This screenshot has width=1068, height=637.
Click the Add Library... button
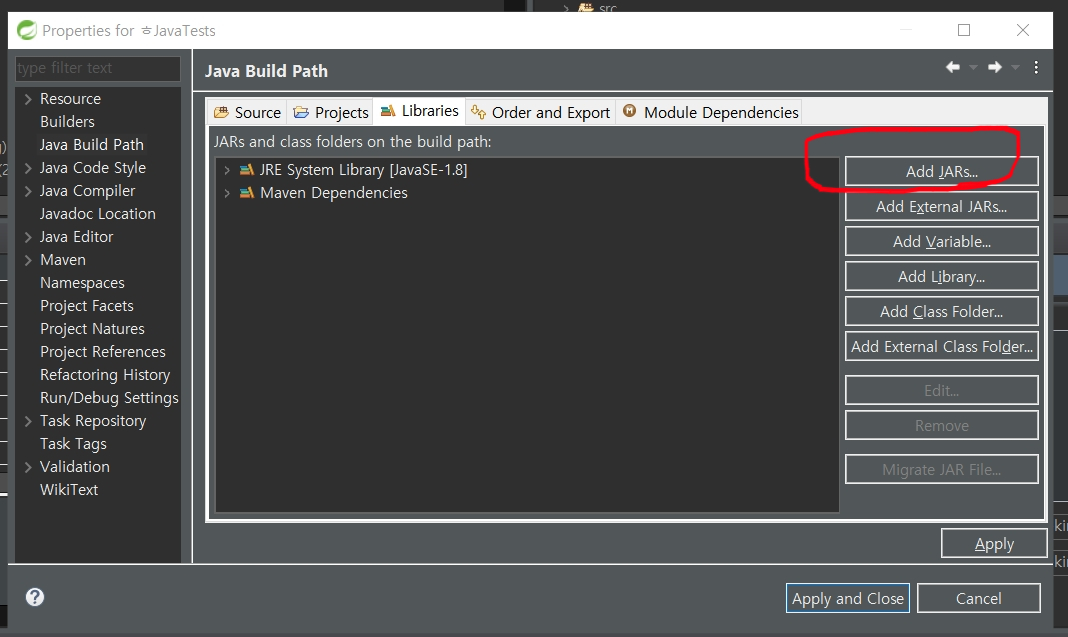click(941, 277)
